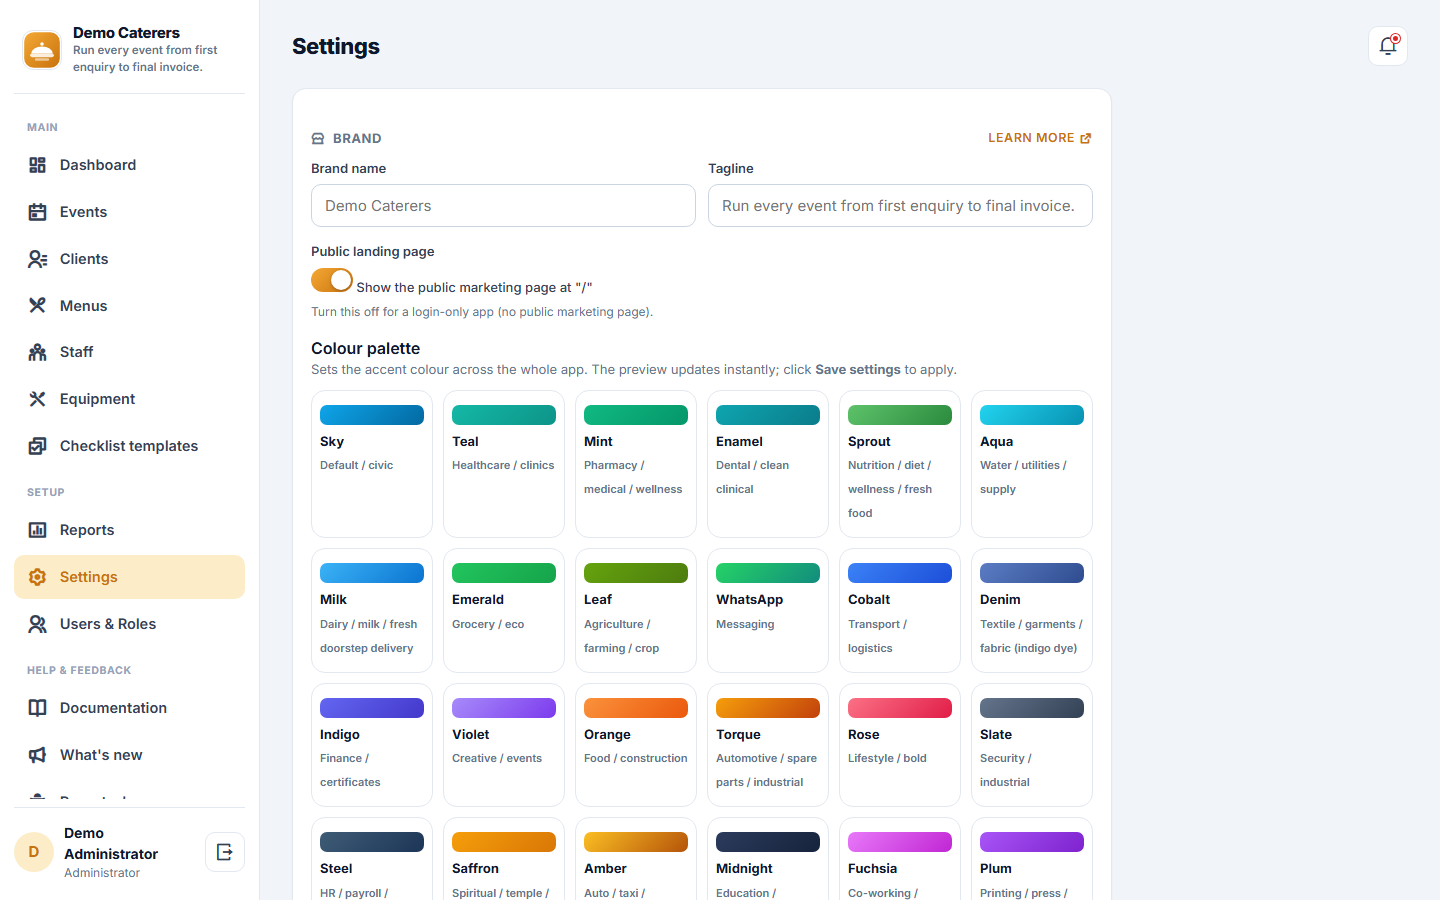This screenshot has width=1440, height=900.
Task: Select the WhatsApp colour palette
Action: point(768,610)
